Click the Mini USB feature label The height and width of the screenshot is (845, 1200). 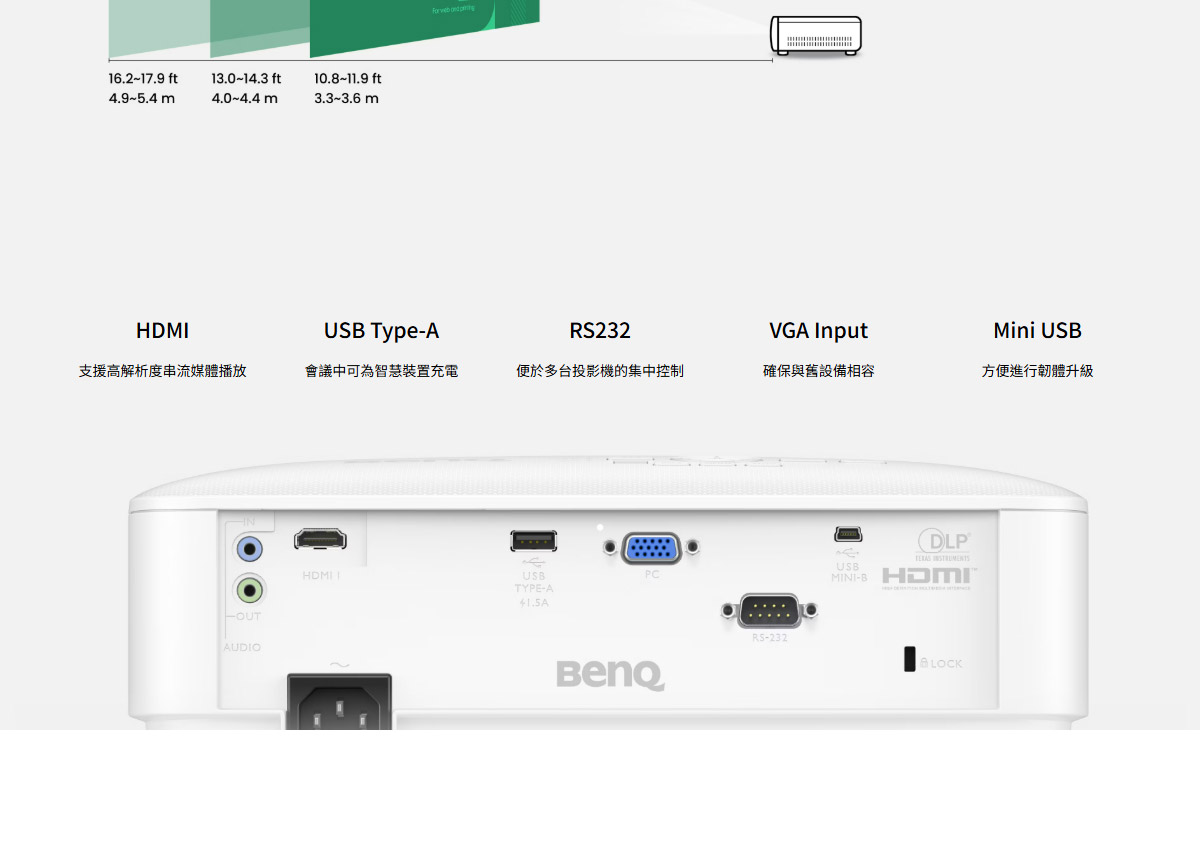(x=1037, y=330)
